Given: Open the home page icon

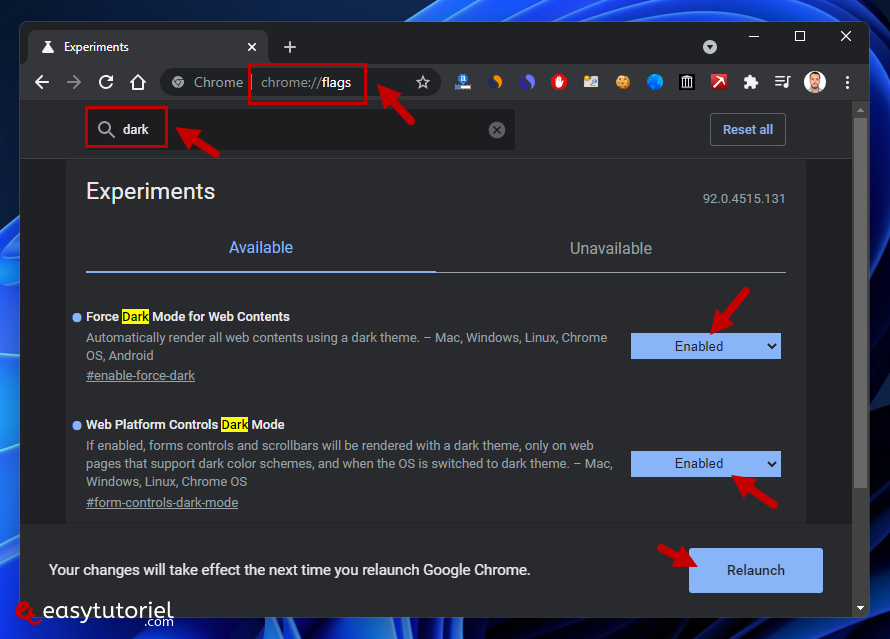Looking at the screenshot, I should pyautogui.click(x=138, y=82).
